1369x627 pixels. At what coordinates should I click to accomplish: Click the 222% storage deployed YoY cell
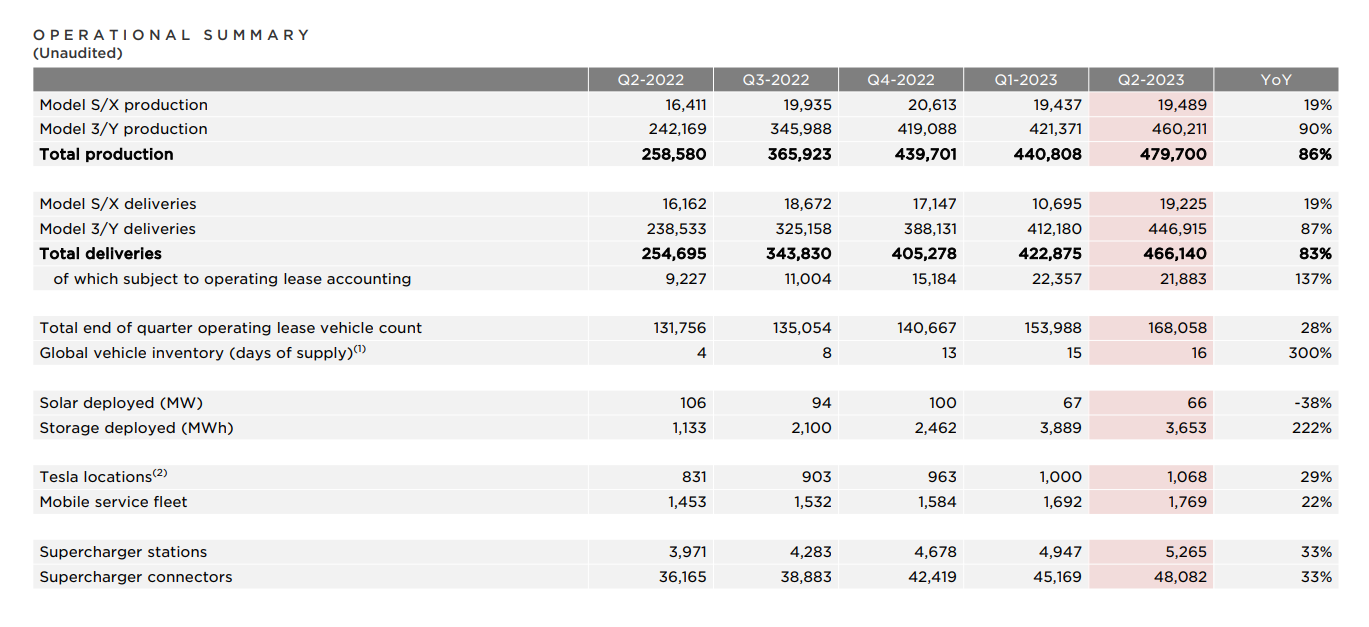click(x=1313, y=428)
